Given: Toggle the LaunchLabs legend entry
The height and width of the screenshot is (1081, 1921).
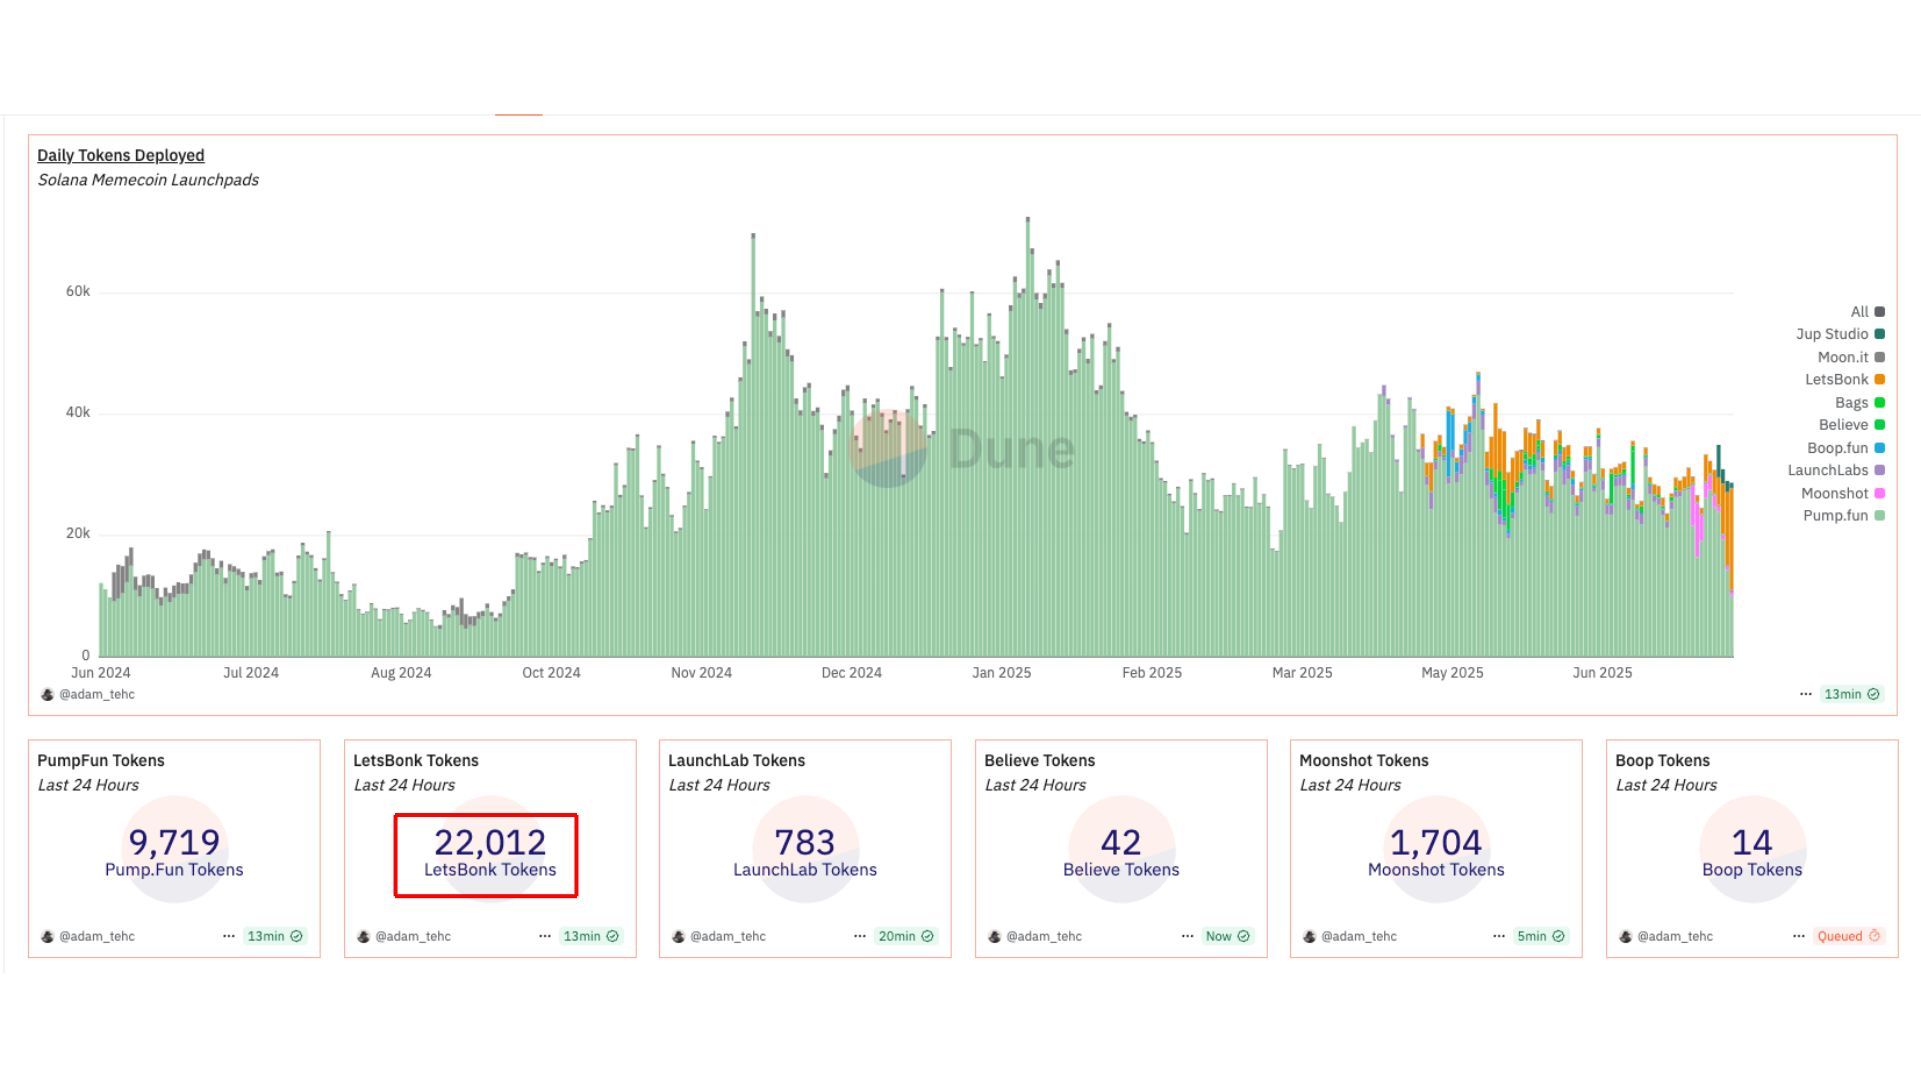Looking at the screenshot, I should 1836,470.
